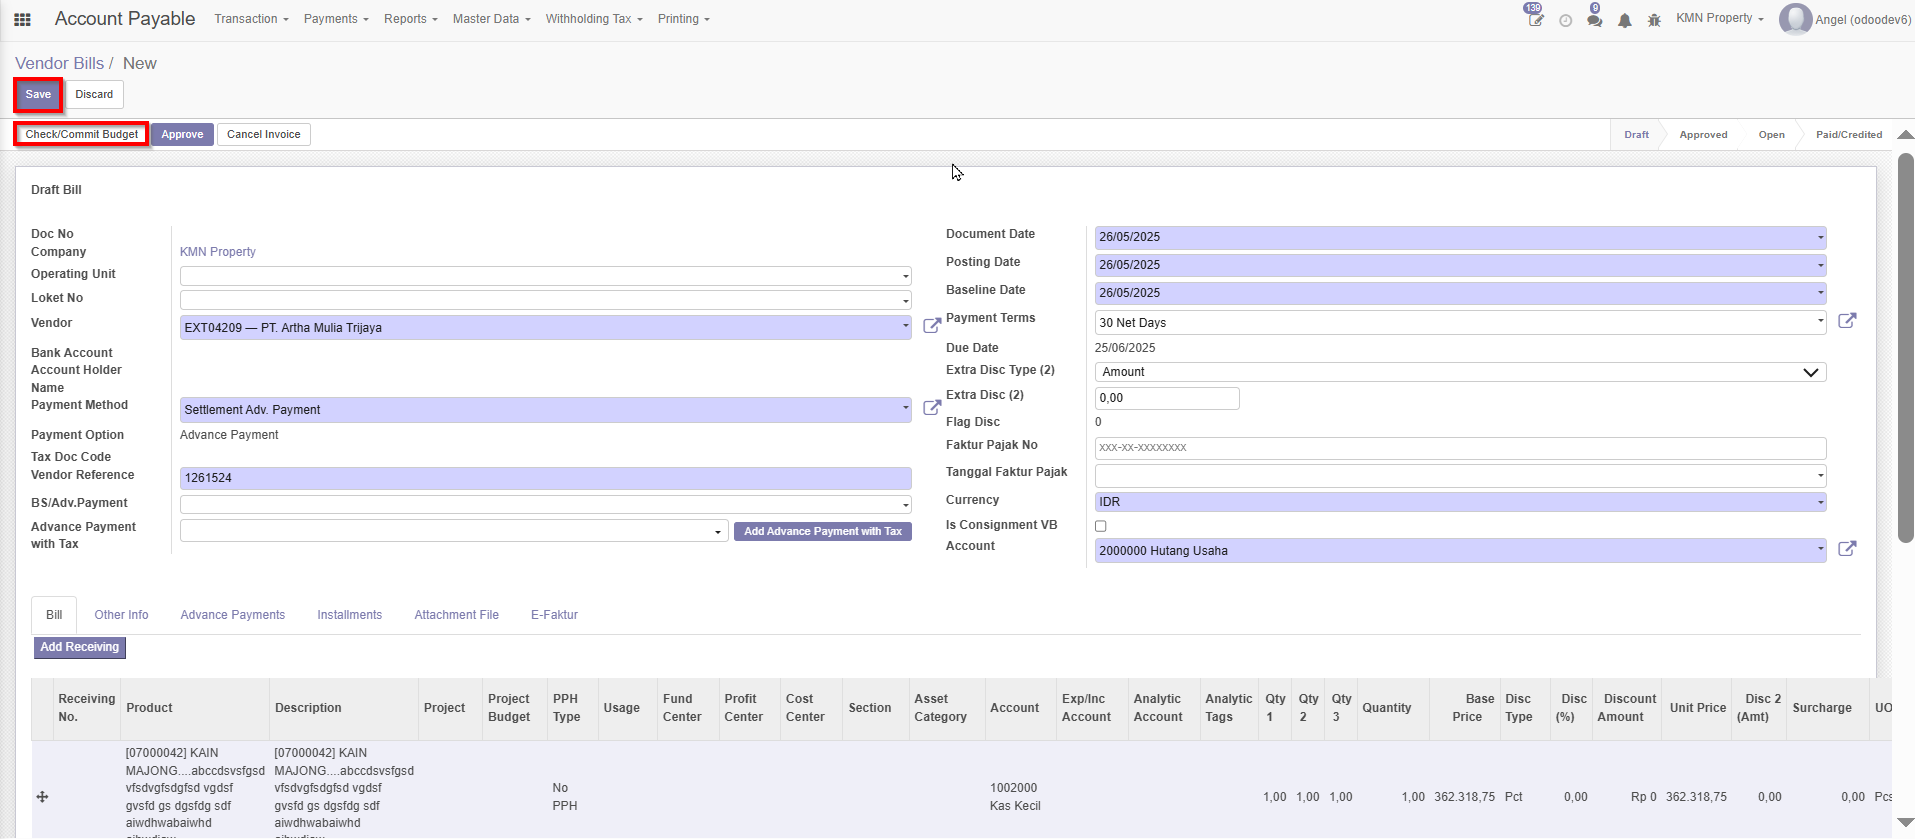The height and width of the screenshot is (839, 1915).
Task: Open the Withholding Tax menu
Action: pos(594,19)
